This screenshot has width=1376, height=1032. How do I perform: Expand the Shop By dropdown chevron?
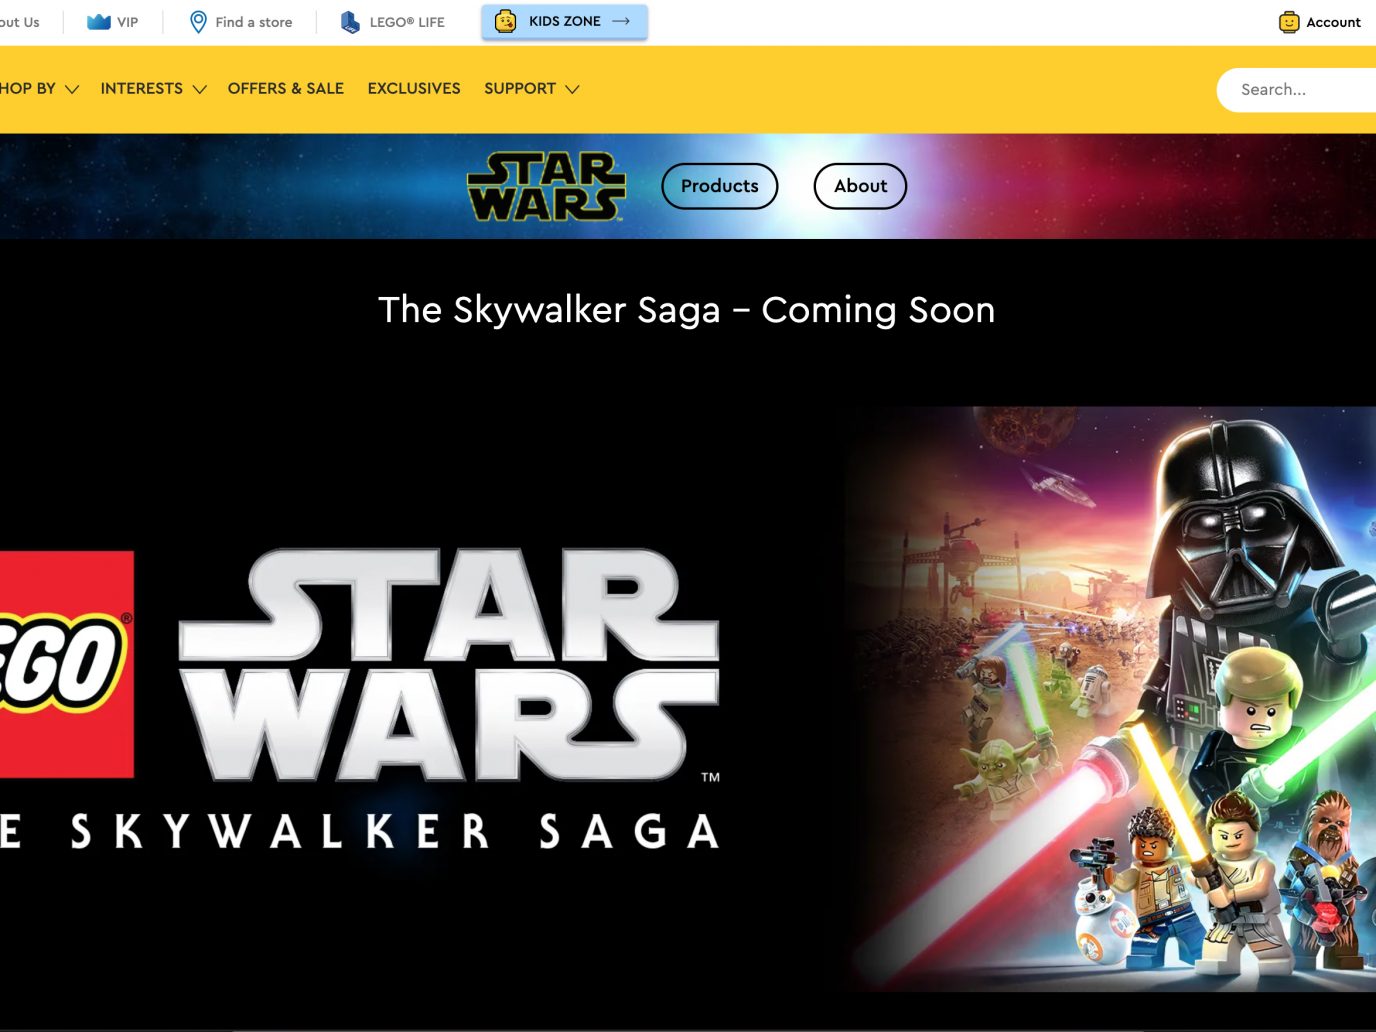pyautogui.click(x=72, y=89)
